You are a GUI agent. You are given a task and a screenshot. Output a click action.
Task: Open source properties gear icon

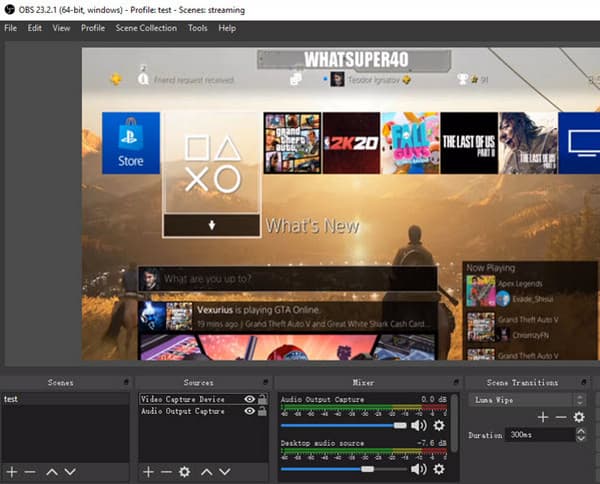click(184, 472)
